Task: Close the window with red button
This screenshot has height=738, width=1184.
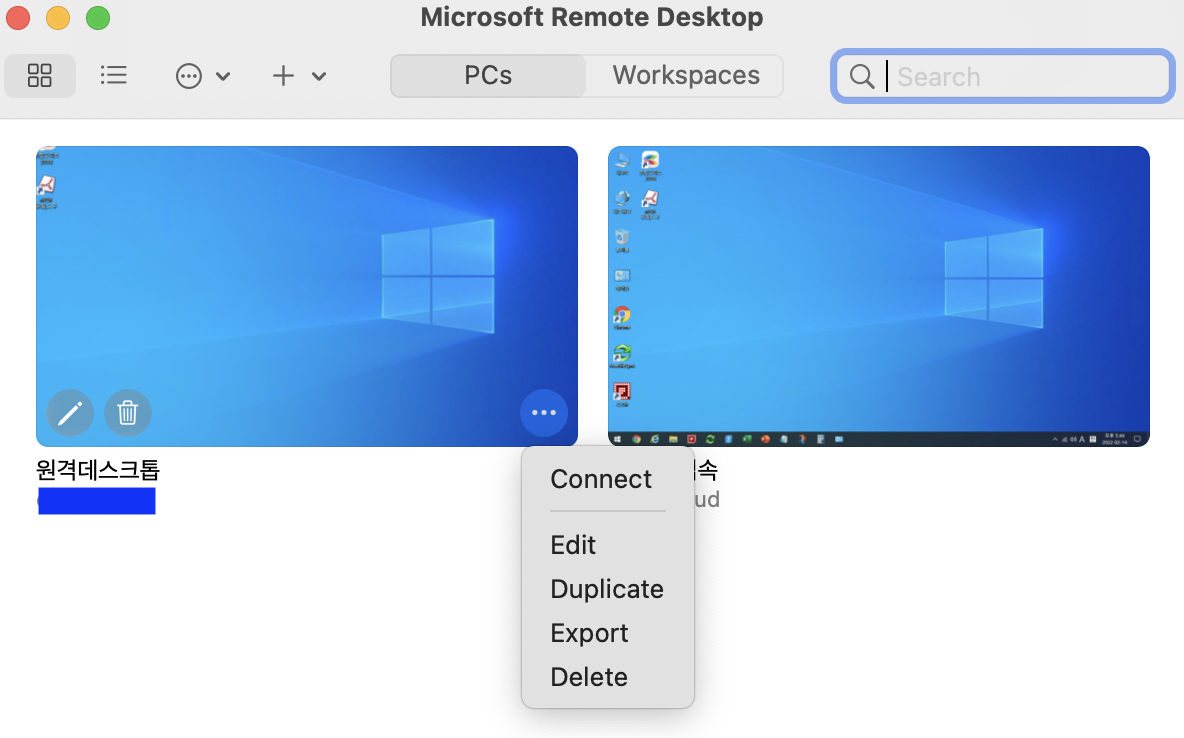Action: [x=18, y=17]
